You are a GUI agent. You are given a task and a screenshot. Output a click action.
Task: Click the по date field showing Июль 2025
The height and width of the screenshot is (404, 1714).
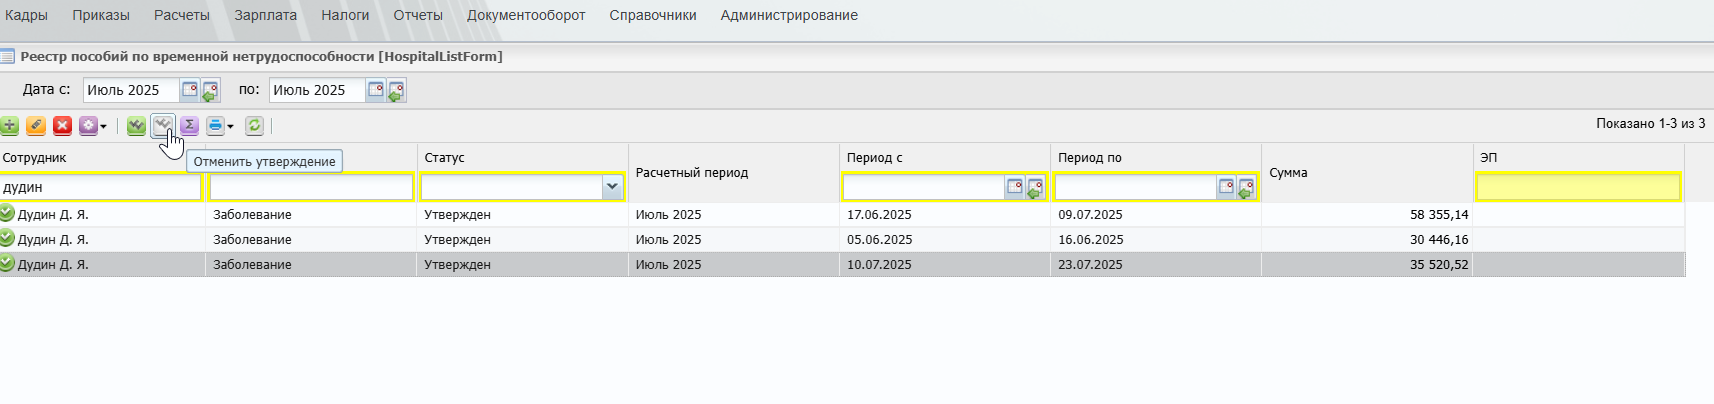pos(317,90)
